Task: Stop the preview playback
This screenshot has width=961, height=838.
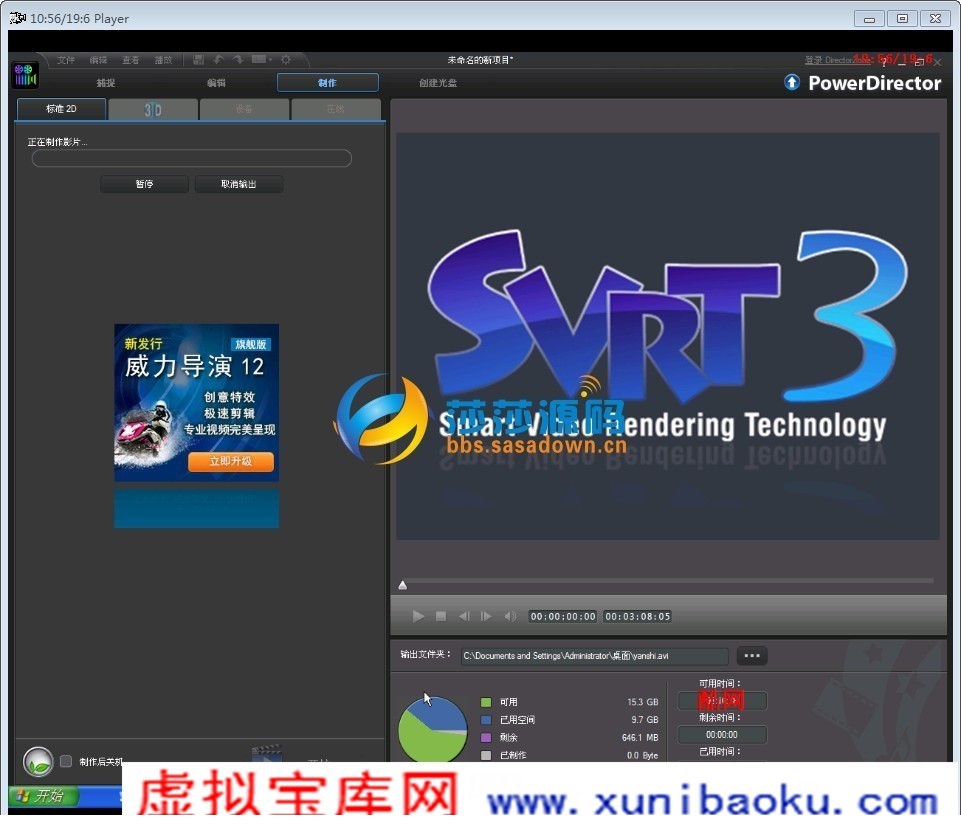Action: 441,616
